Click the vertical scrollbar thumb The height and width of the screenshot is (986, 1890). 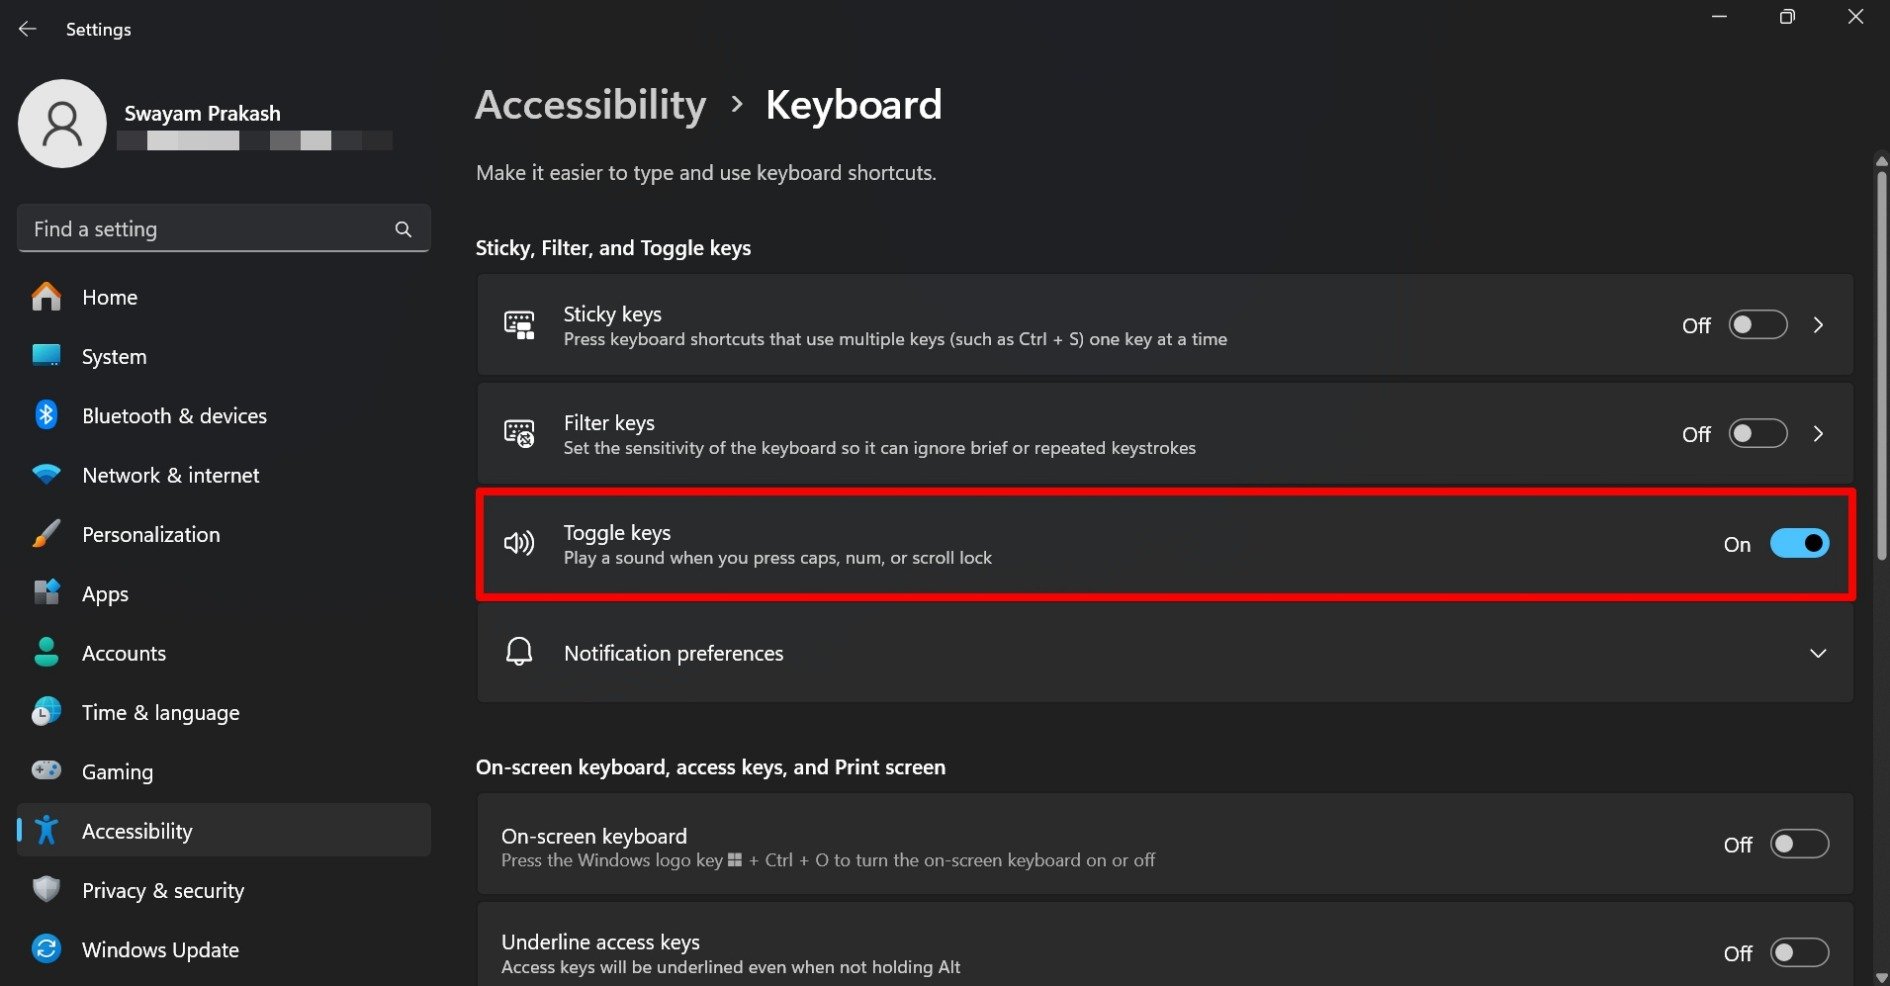1881,360
